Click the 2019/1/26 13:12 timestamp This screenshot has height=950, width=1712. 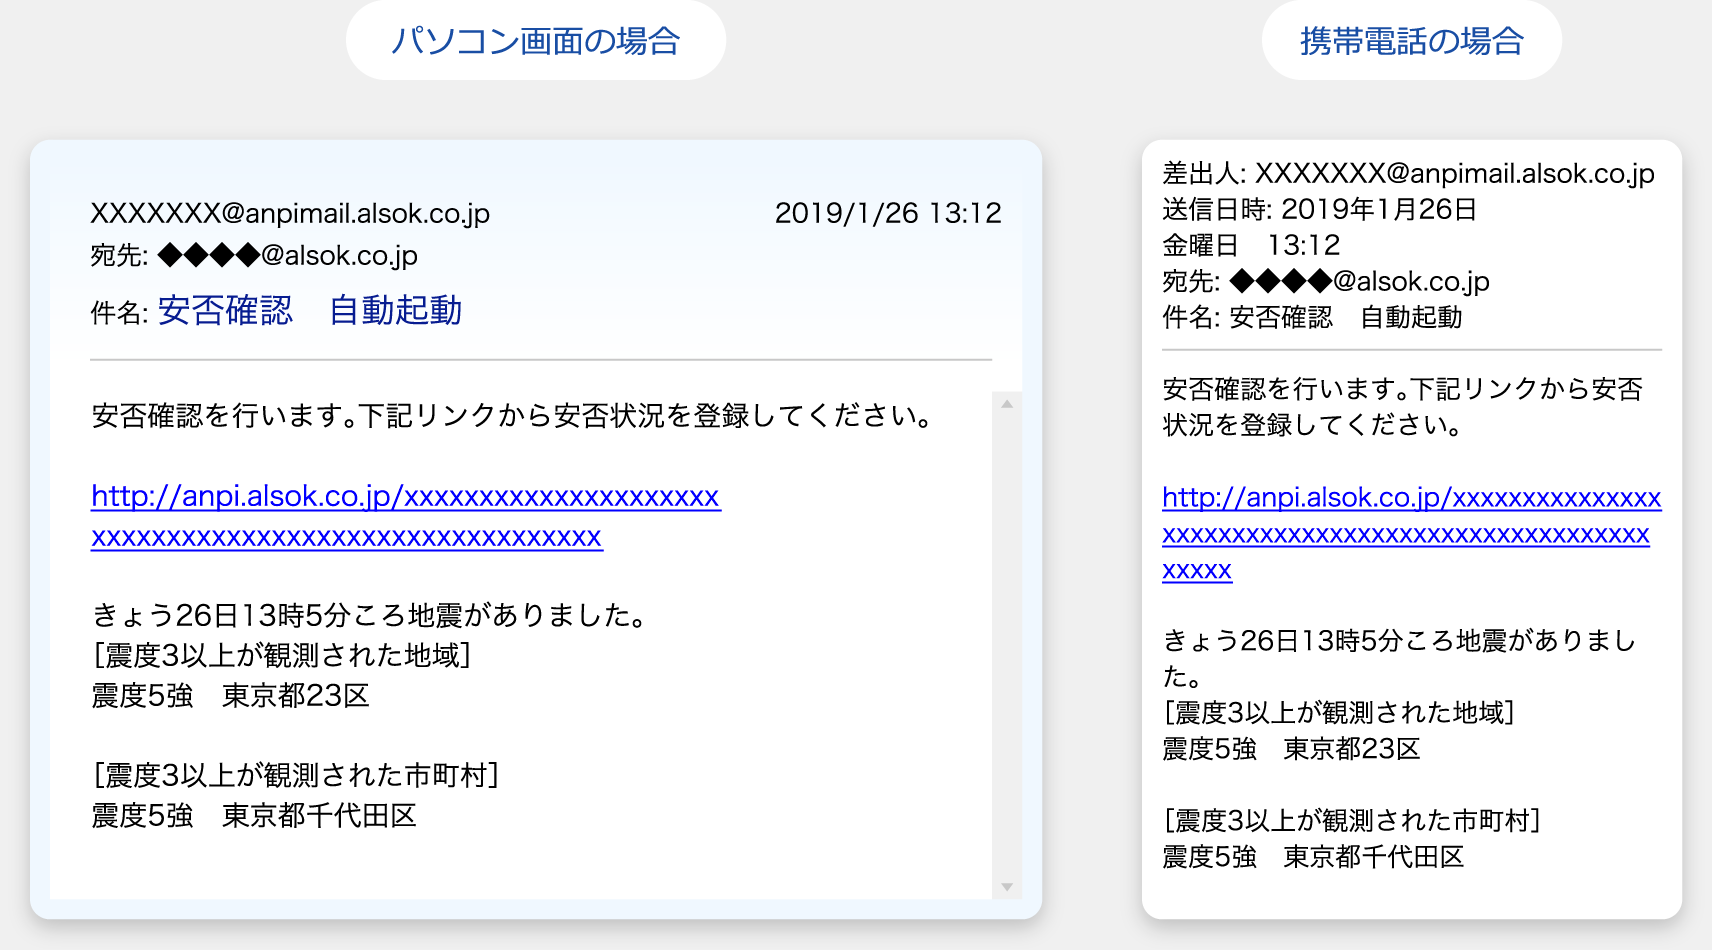point(887,213)
